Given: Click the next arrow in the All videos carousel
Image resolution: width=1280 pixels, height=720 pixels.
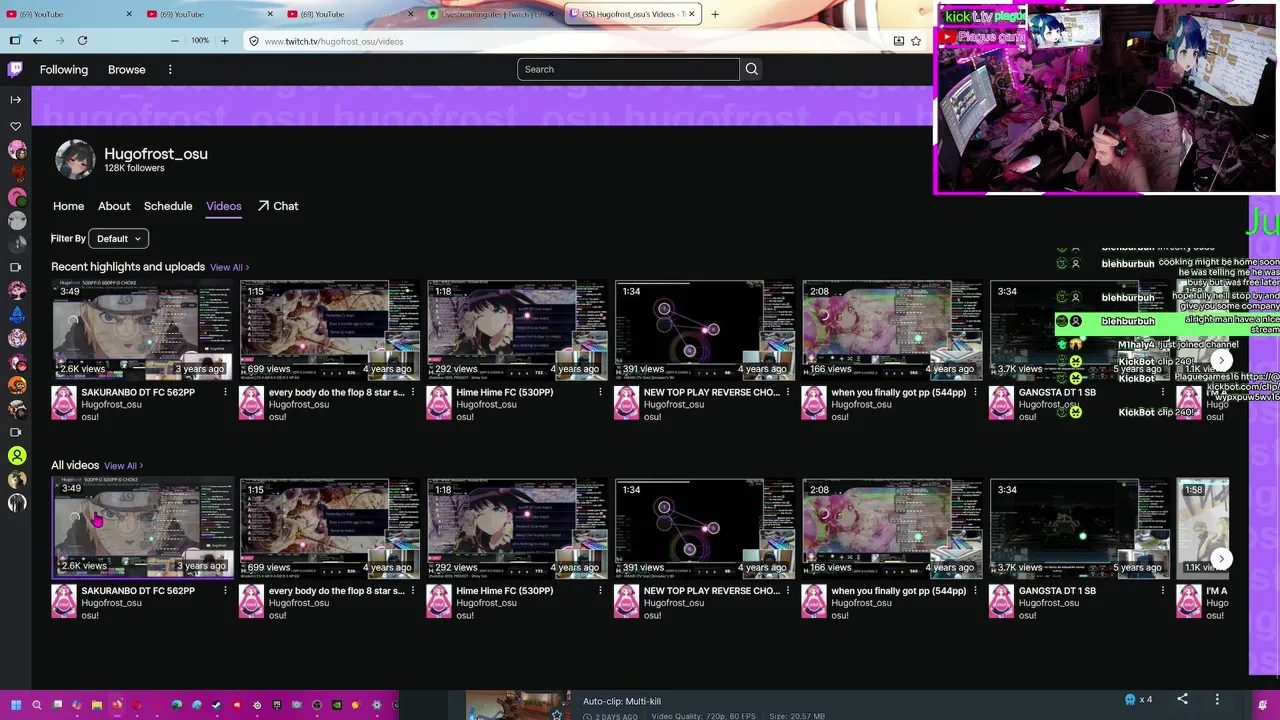Looking at the screenshot, I should tap(1221, 559).
